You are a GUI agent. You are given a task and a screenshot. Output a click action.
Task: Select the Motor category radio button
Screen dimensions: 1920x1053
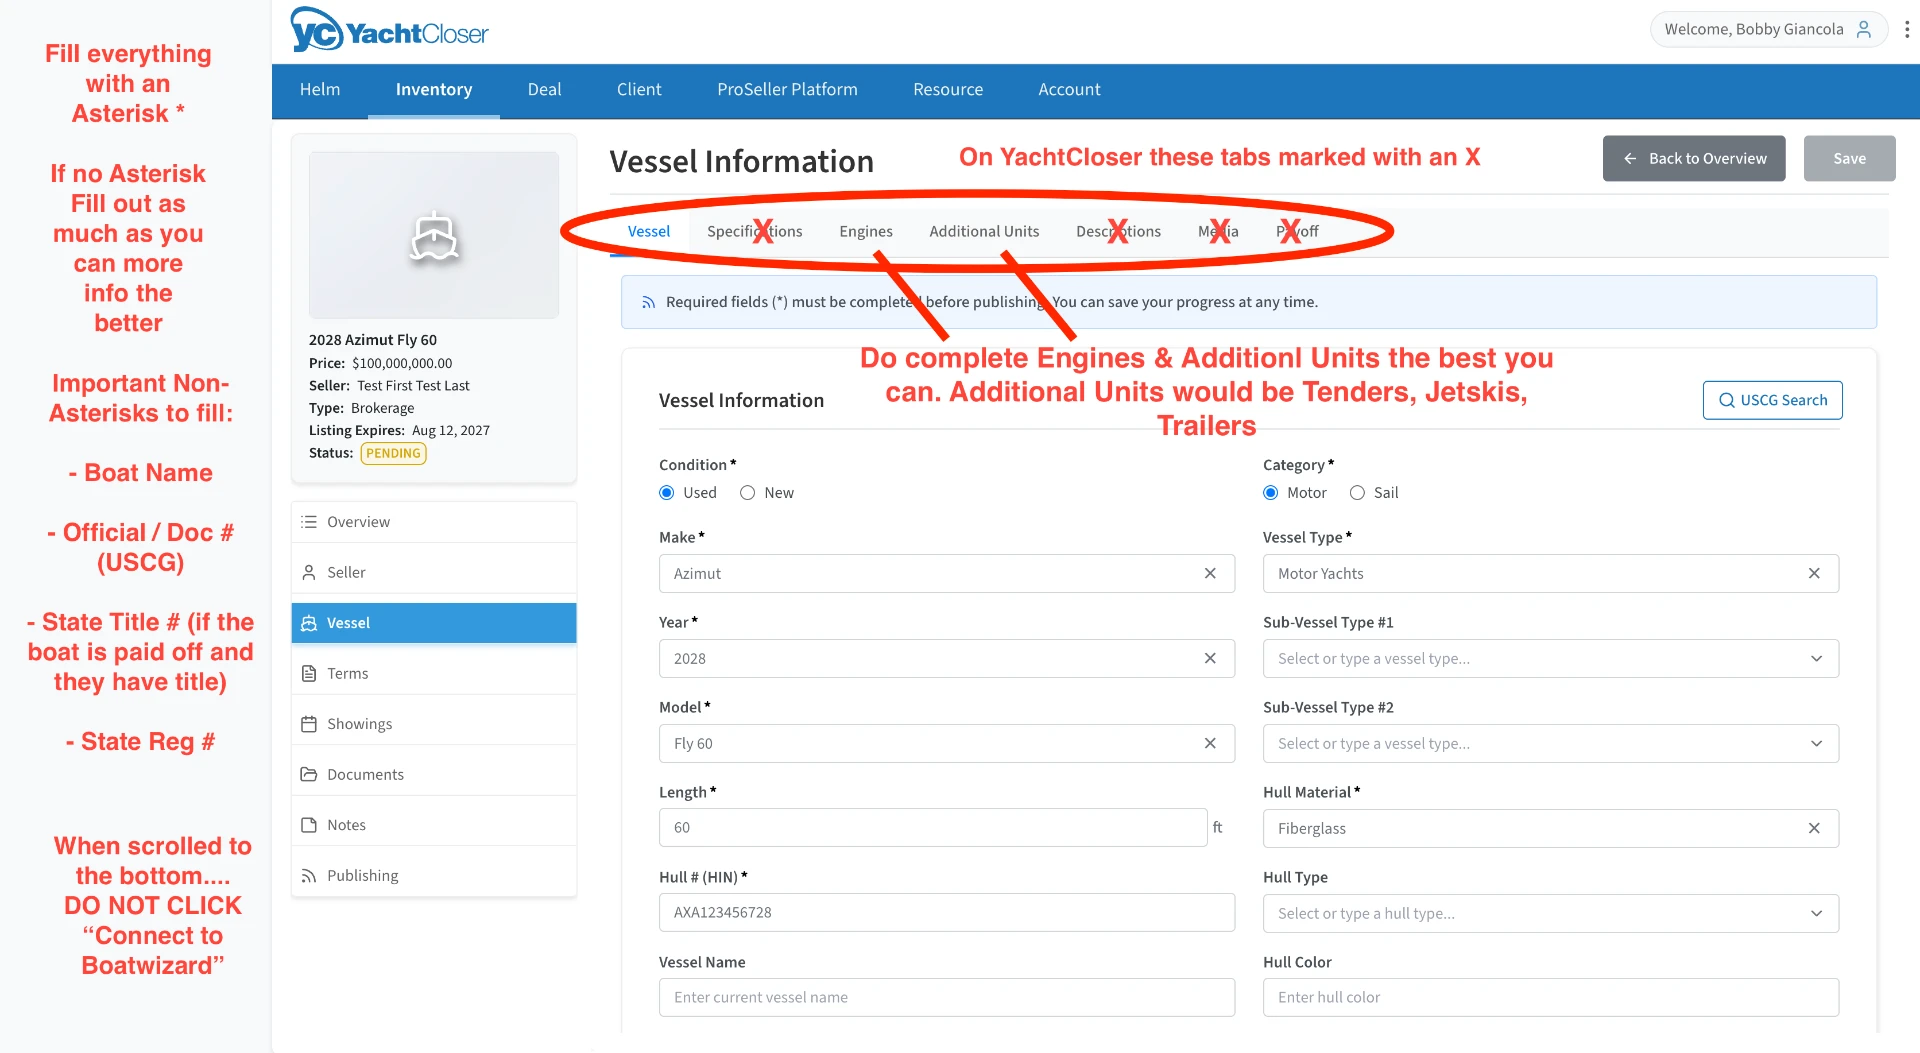(1271, 493)
